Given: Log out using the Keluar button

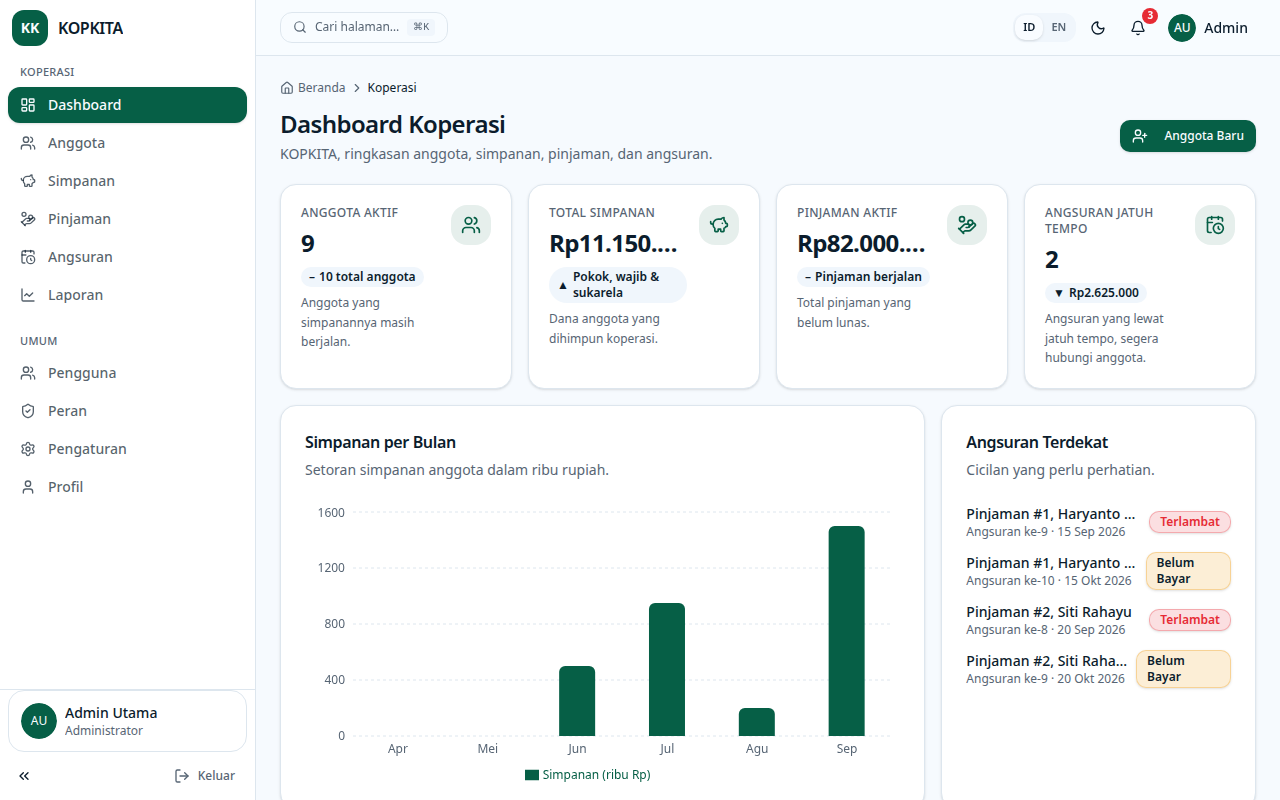Looking at the screenshot, I should click(x=205, y=776).
